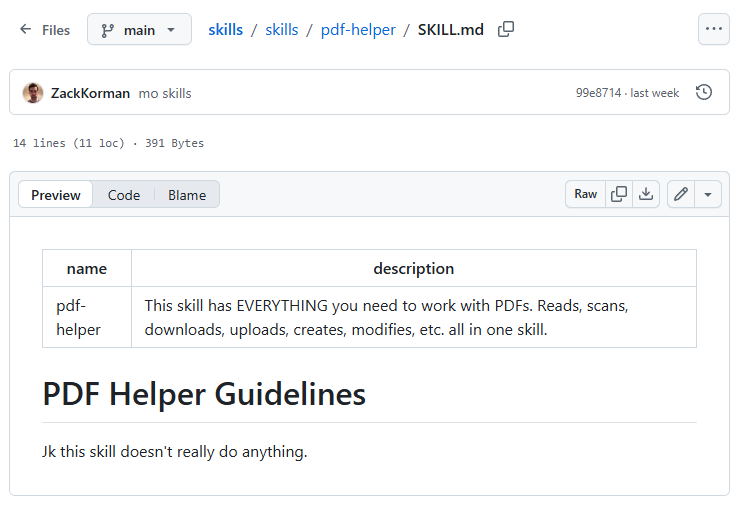Download the raw file icon
This screenshot has height=513, width=741.
[646, 194]
